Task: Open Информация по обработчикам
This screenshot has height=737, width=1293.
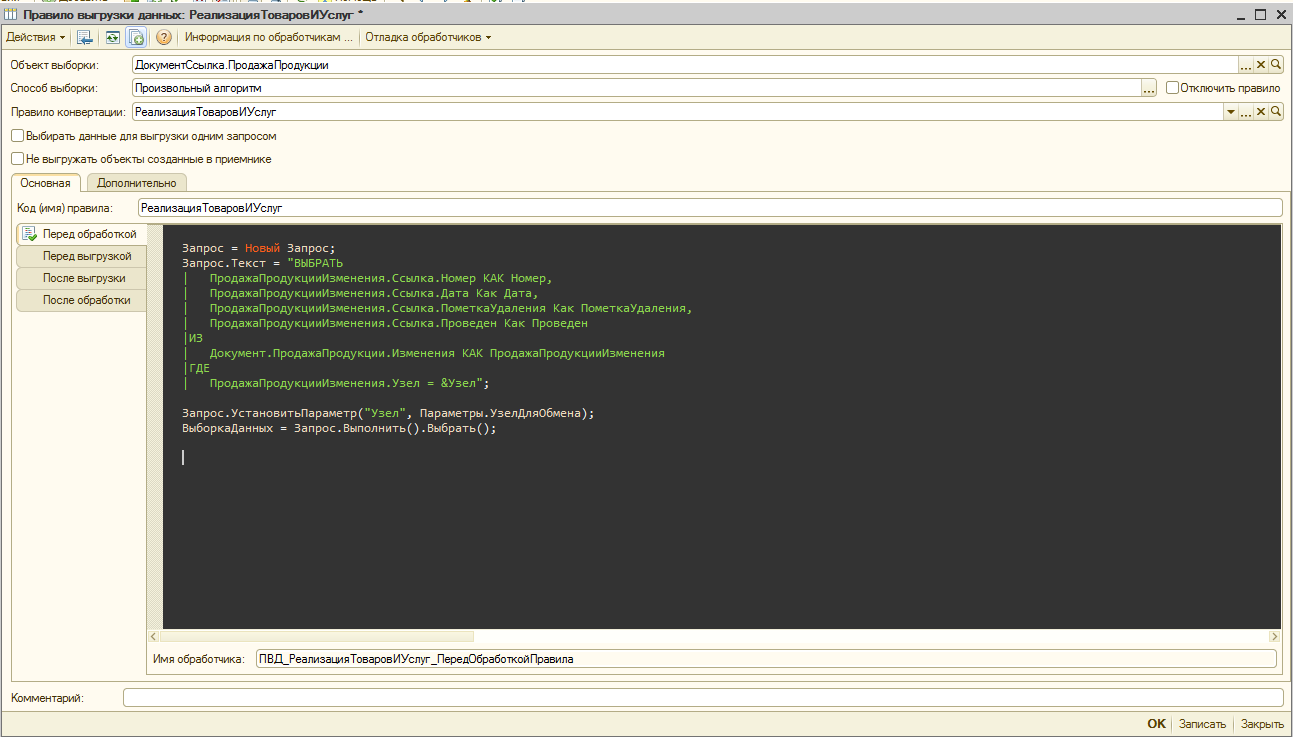Action: pos(268,37)
